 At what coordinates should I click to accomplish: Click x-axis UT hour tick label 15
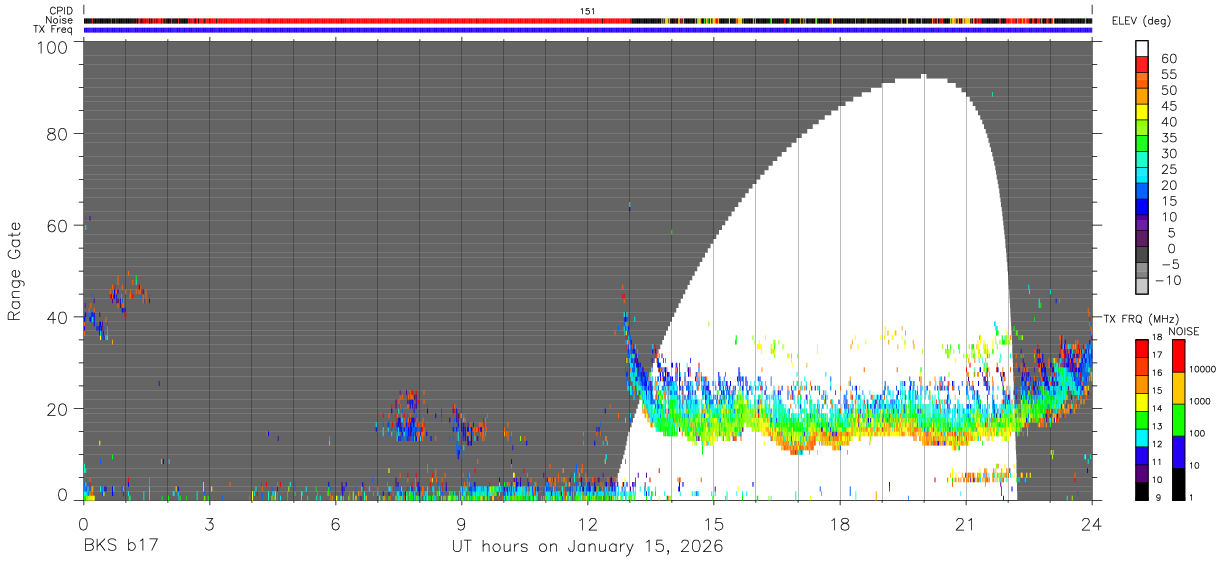pyautogui.click(x=714, y=524)
